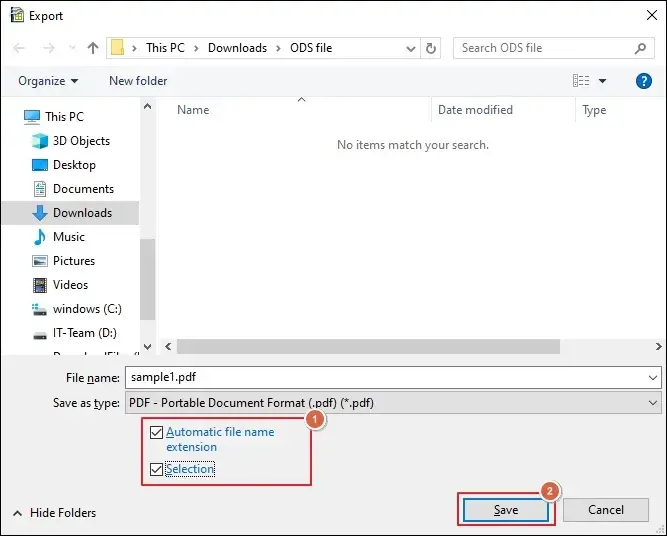Click the Pictures icon in sidebar
The height and width of the screenshot is (536, 667).
pos(40,261)
